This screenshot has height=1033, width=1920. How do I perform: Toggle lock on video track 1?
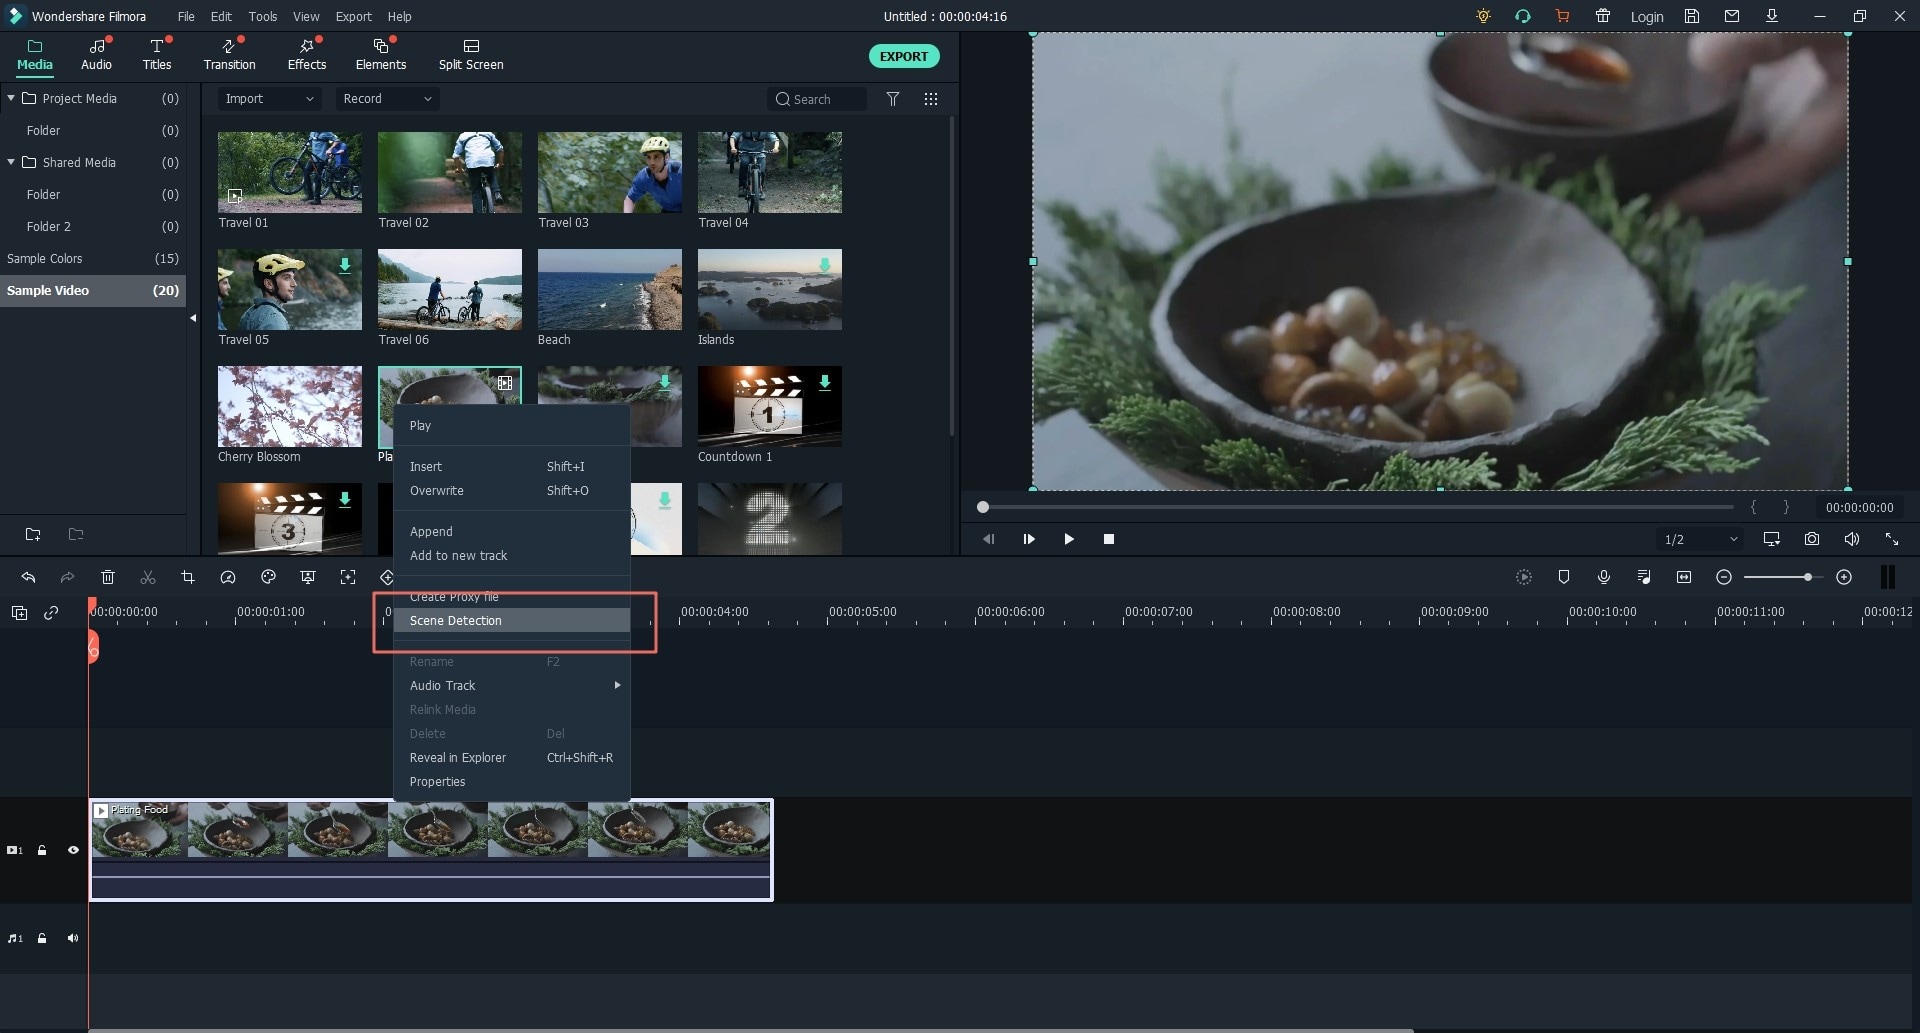coord(42,850)
